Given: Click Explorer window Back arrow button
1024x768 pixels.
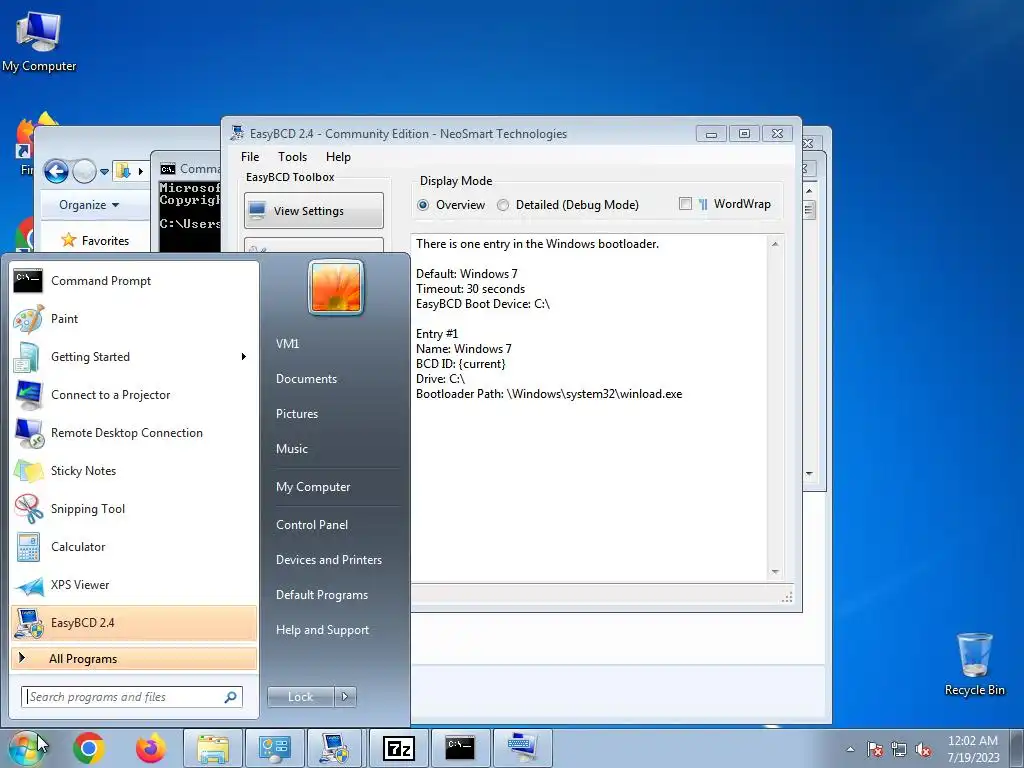Looking at the screenshot, I should 57,171.
